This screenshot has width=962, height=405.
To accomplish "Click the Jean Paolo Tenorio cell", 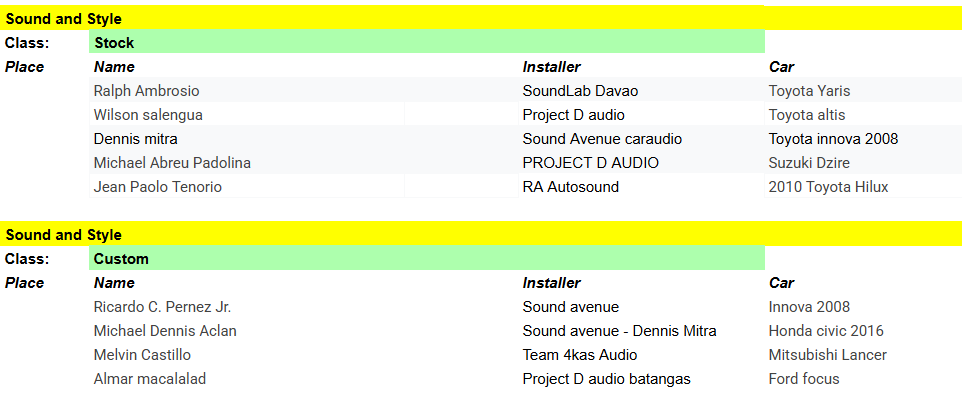I will coord(157,187).
